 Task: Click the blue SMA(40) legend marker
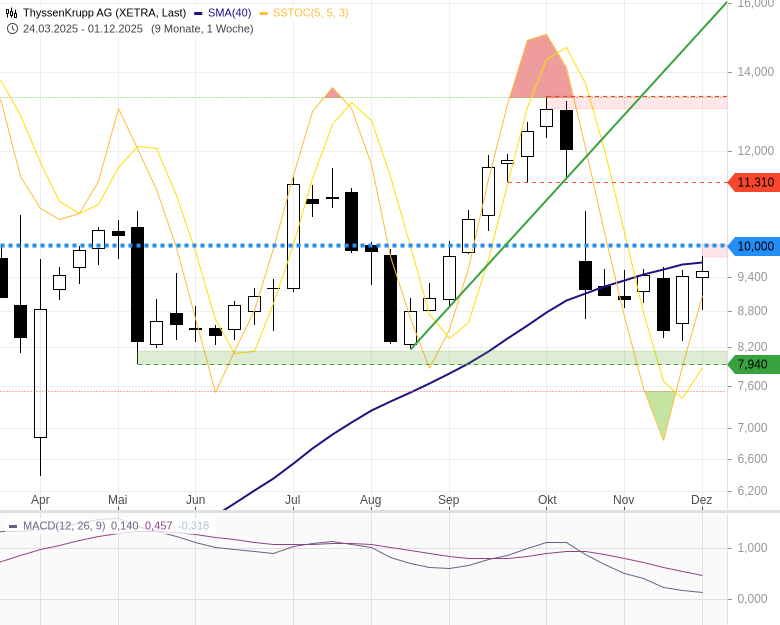(198, 13)
